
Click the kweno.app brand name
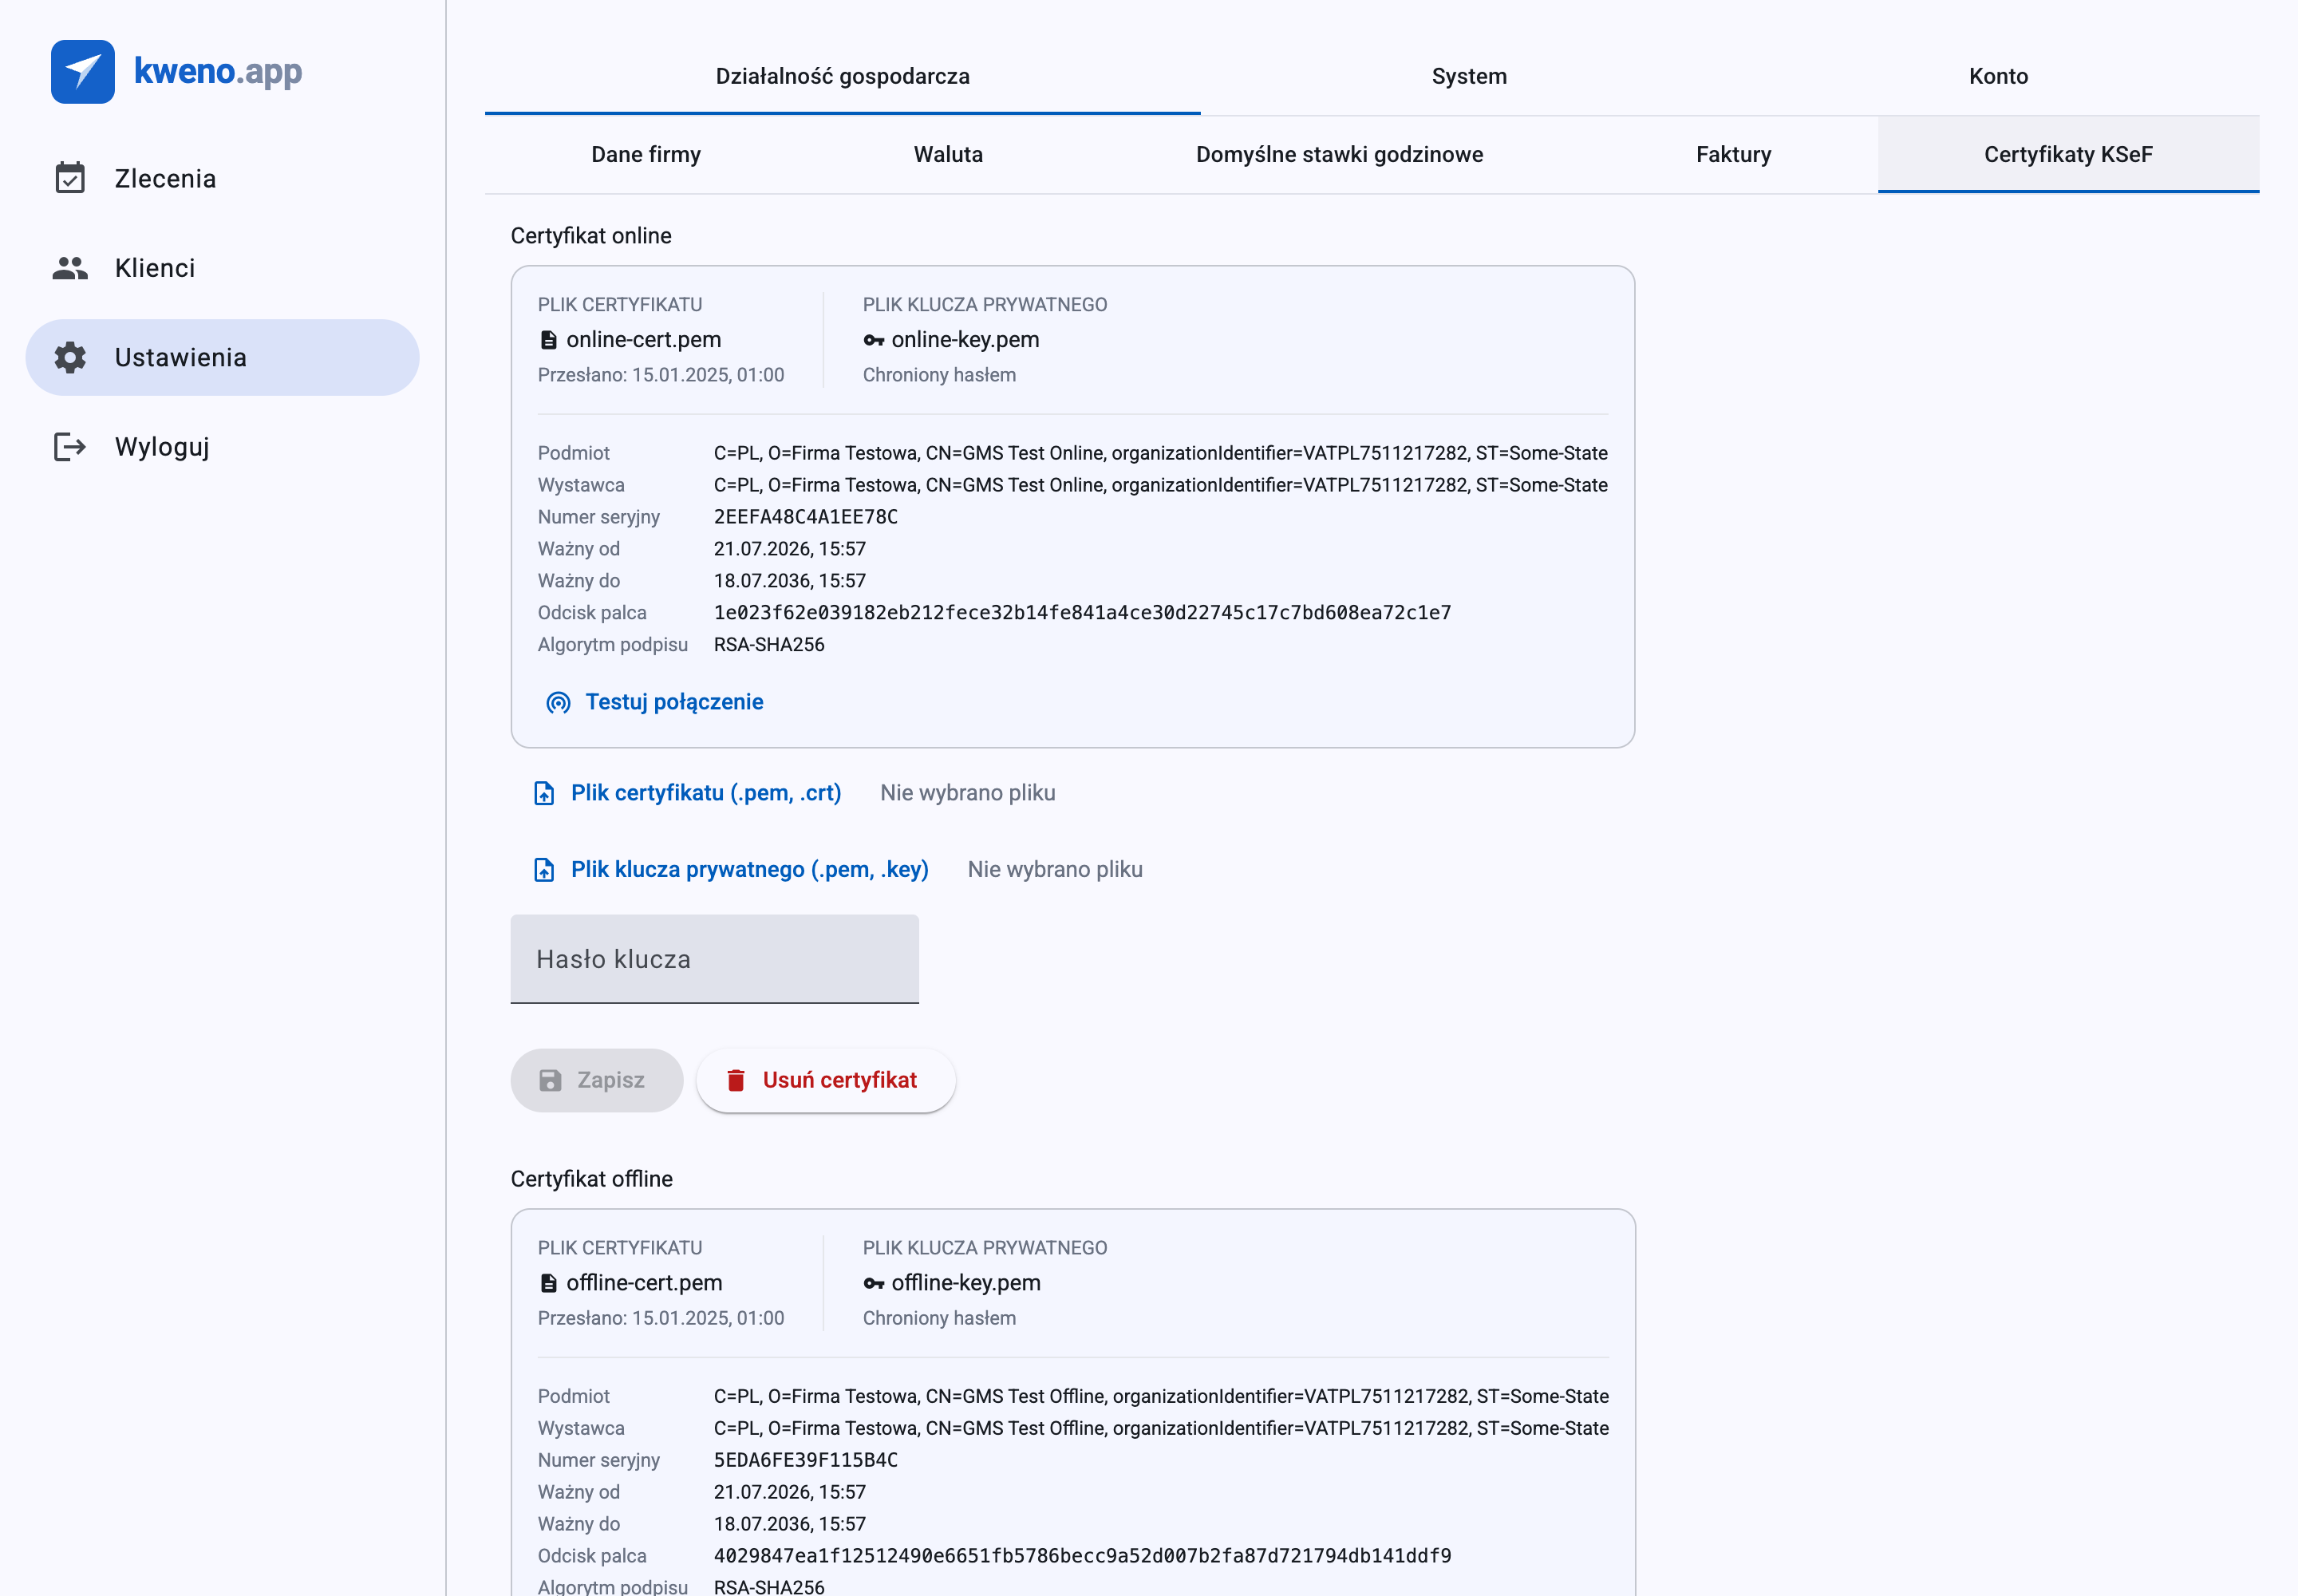tap(218, 72)
